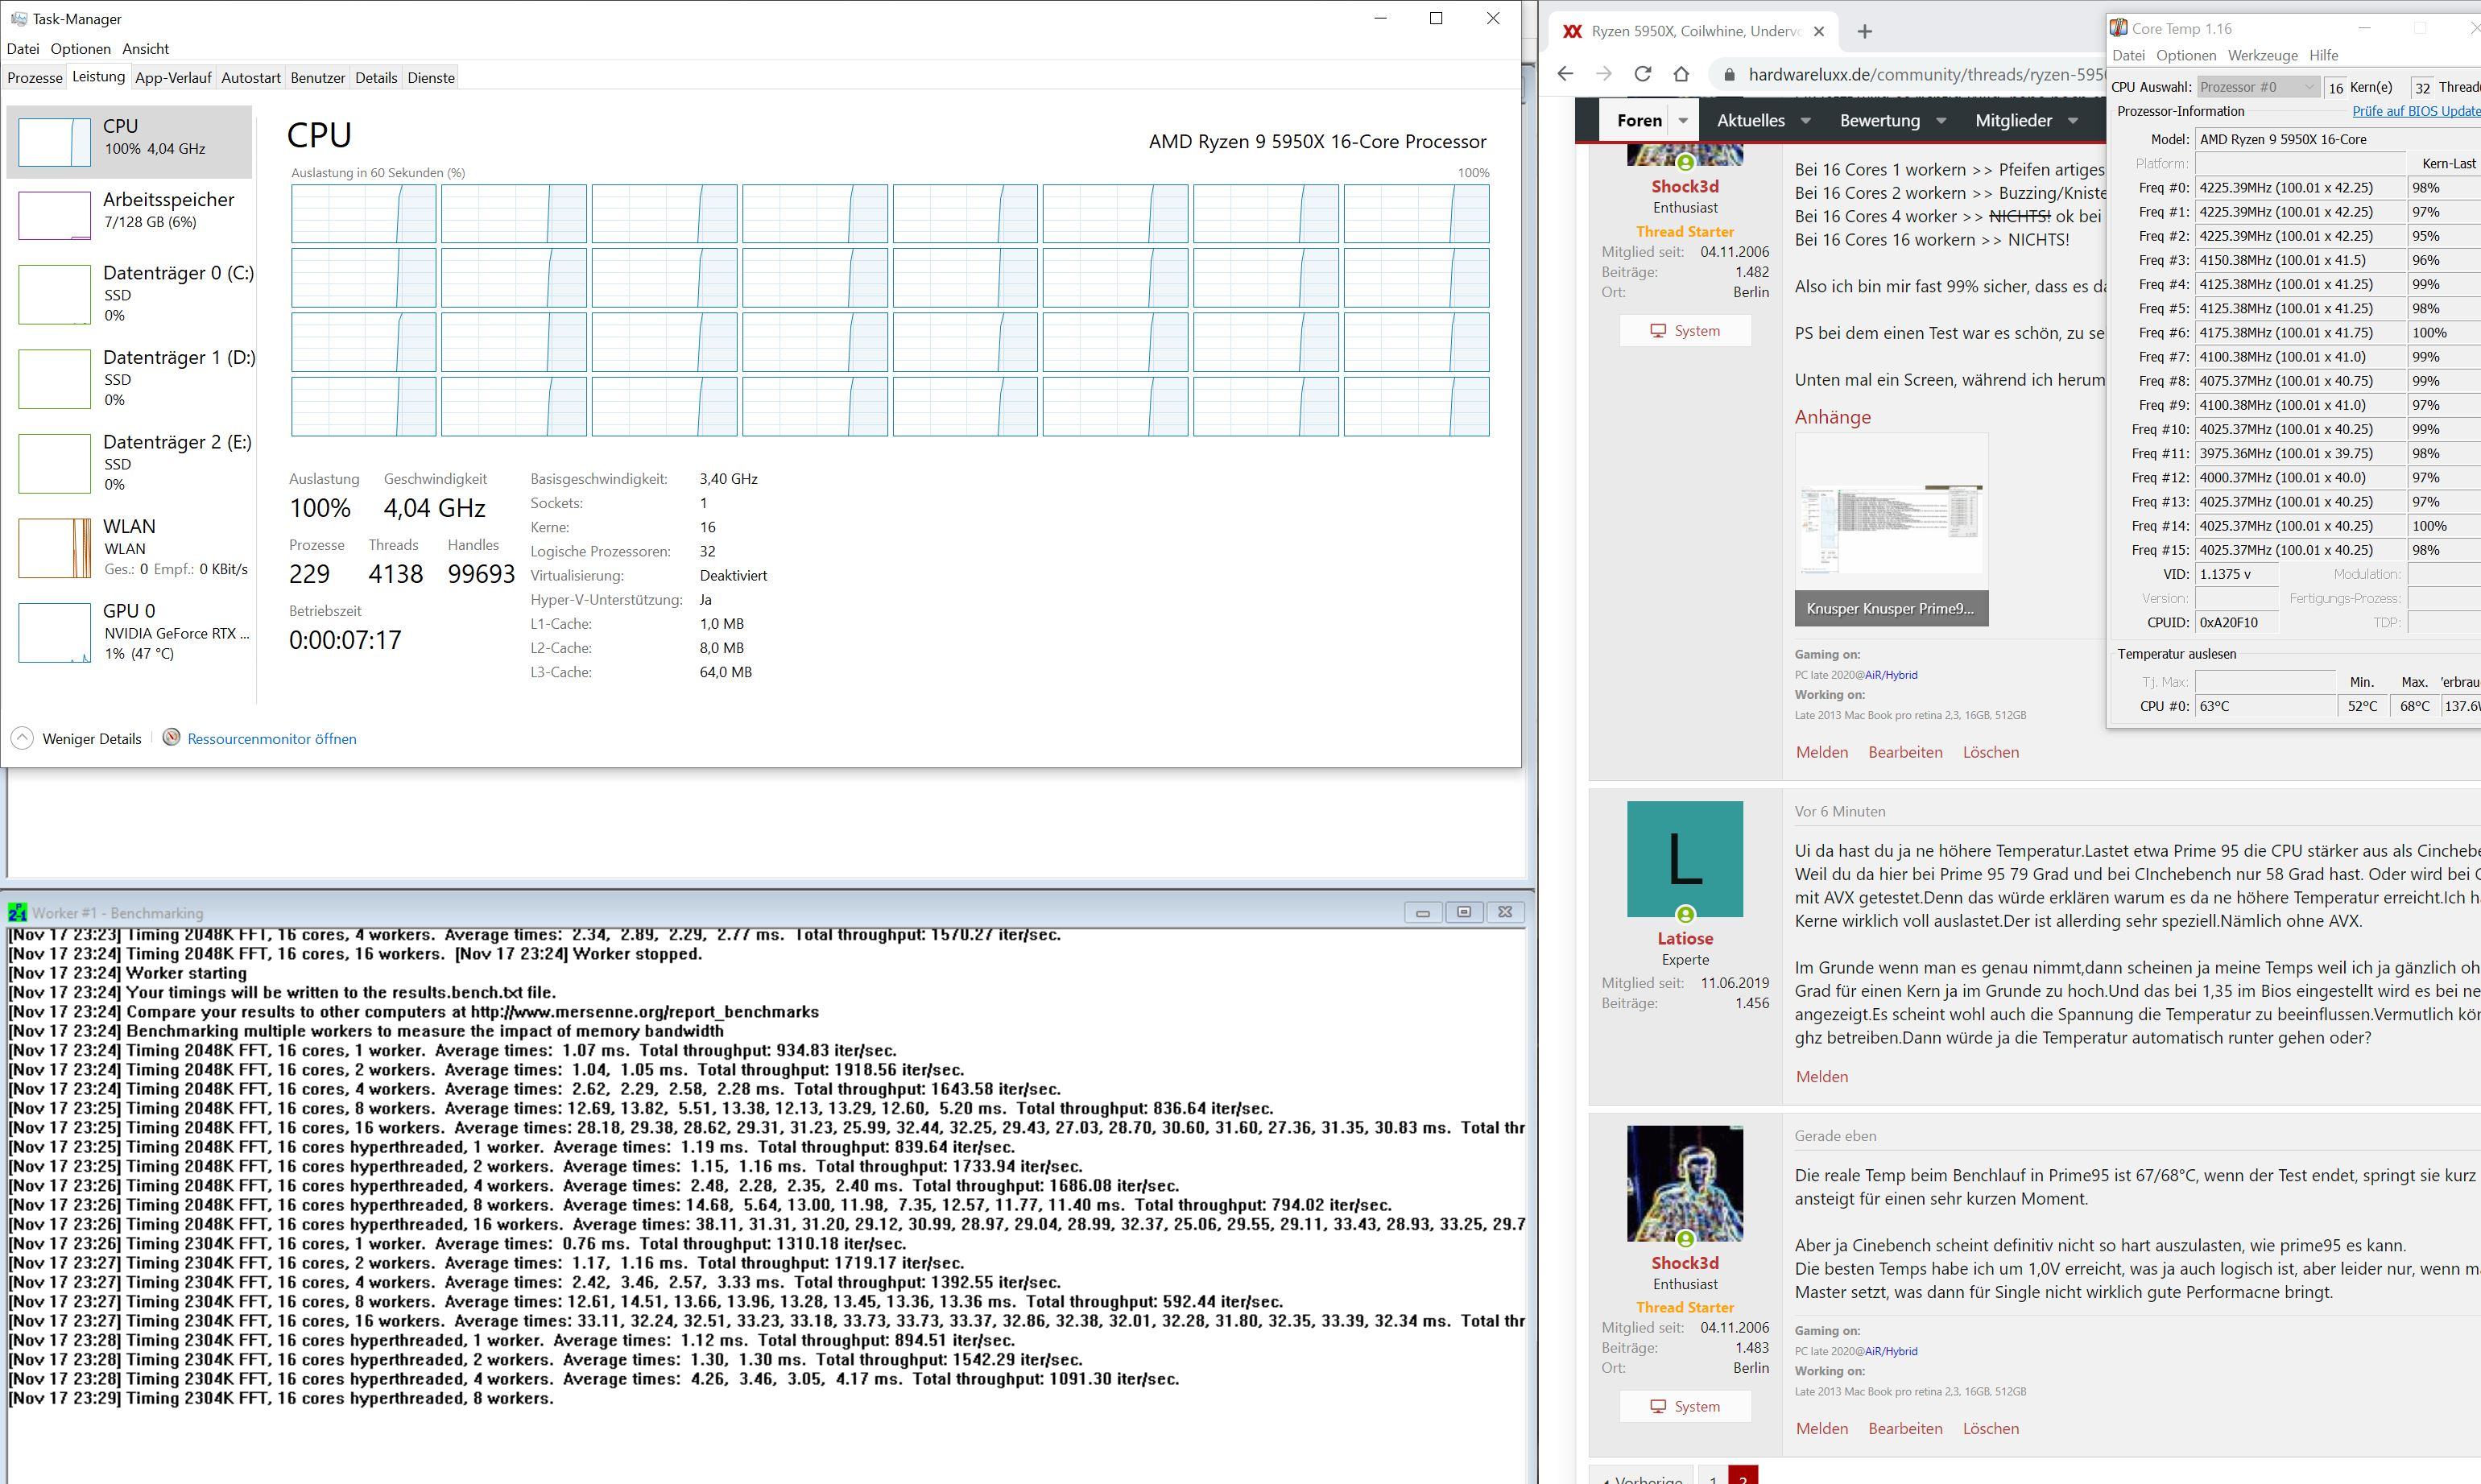Click Melden on Latiose's post

[1822, 1077]
